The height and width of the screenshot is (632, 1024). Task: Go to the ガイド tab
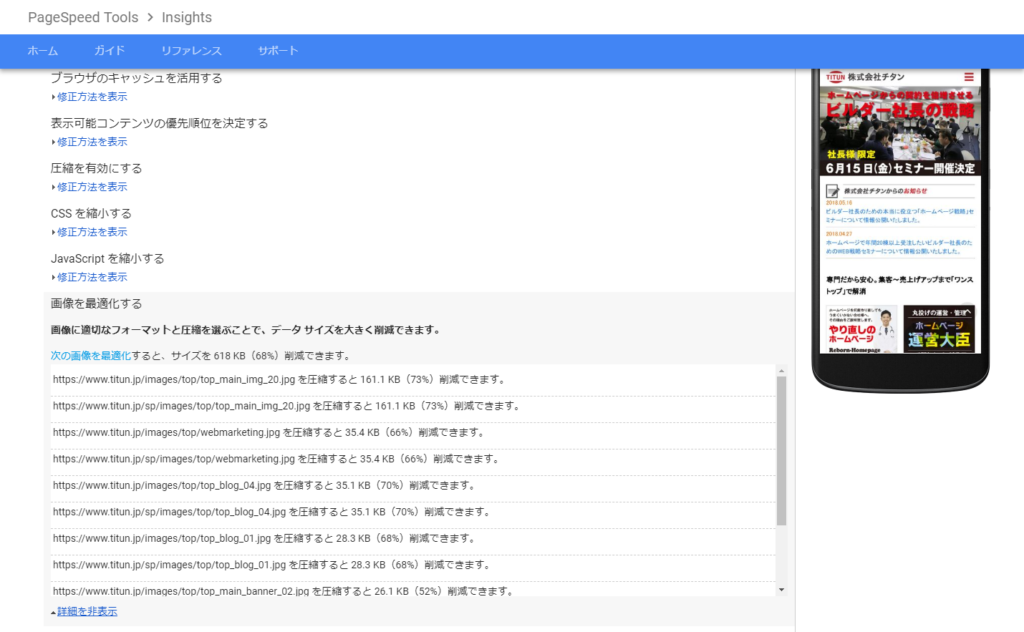tap(110, 51)
